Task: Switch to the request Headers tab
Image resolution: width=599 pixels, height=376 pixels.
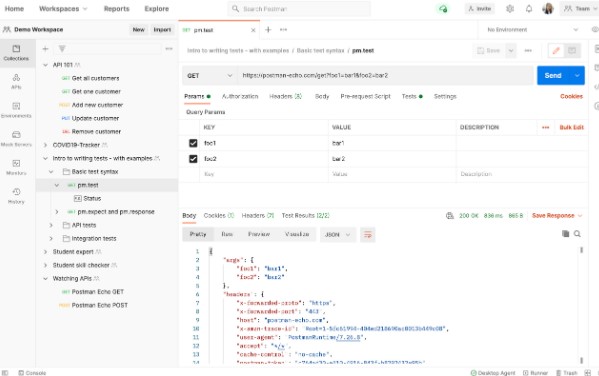Action: click(285, 96)
